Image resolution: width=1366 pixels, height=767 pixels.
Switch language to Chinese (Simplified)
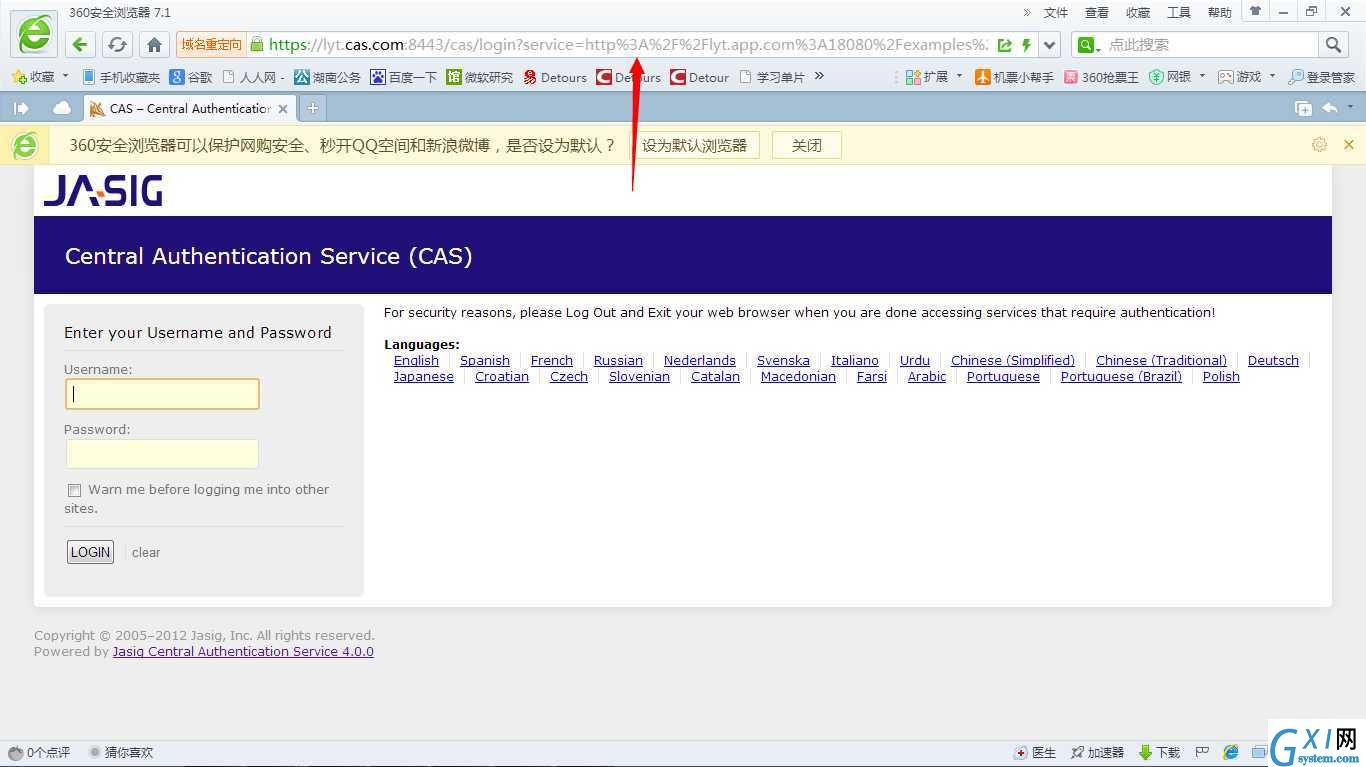(x=1013, y=360)
